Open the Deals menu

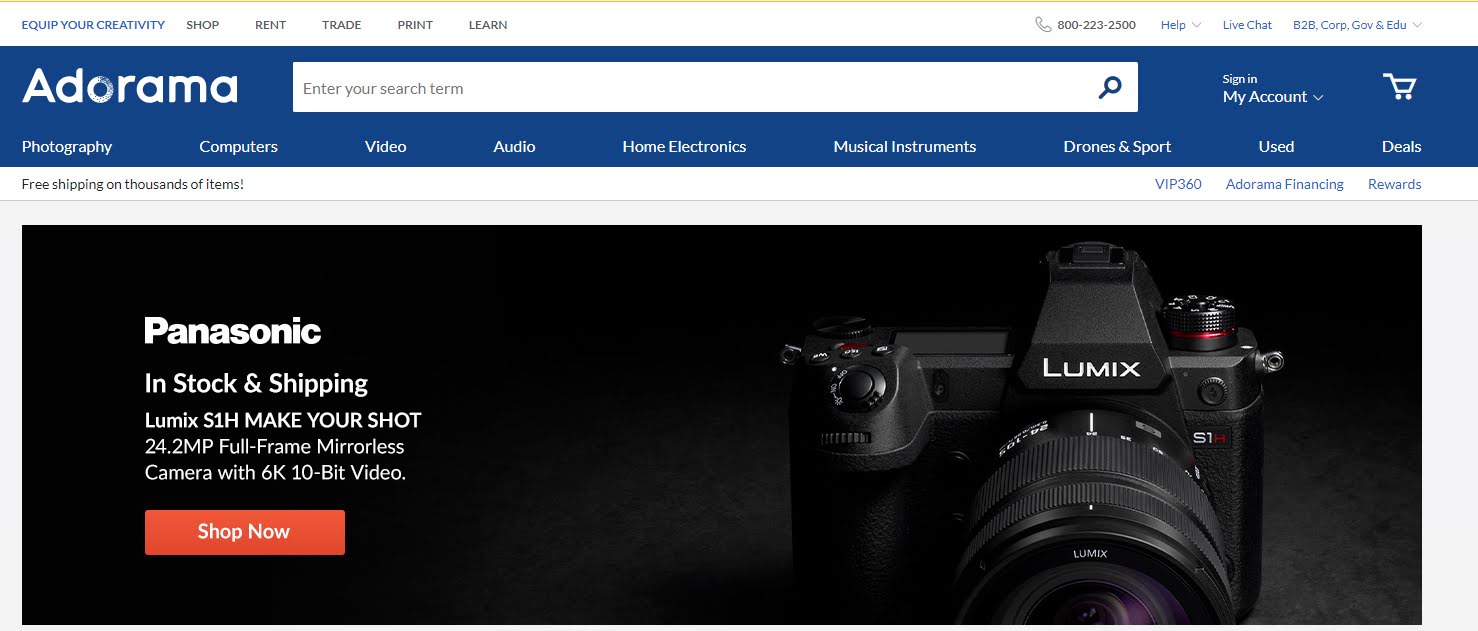tap(1401, 146)
